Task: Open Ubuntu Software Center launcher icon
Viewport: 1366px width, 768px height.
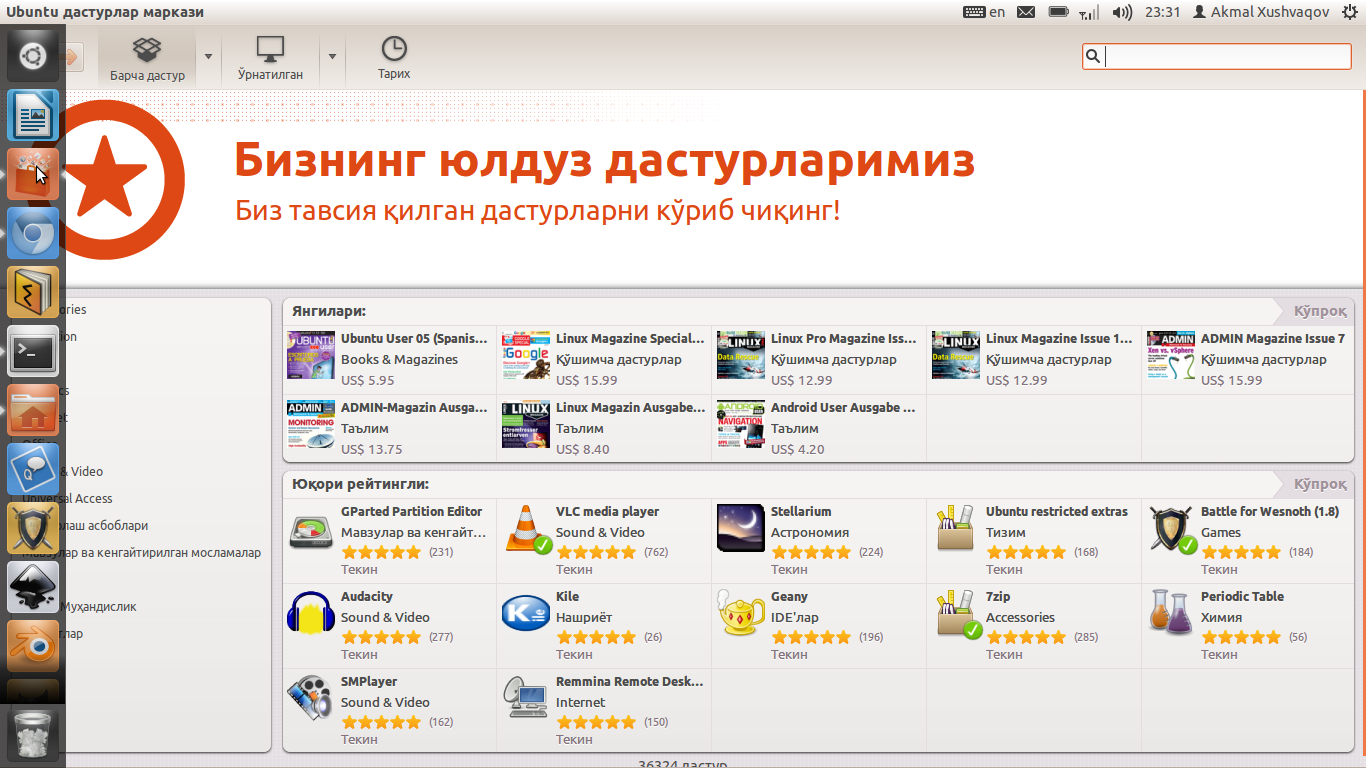Action: 33,174
